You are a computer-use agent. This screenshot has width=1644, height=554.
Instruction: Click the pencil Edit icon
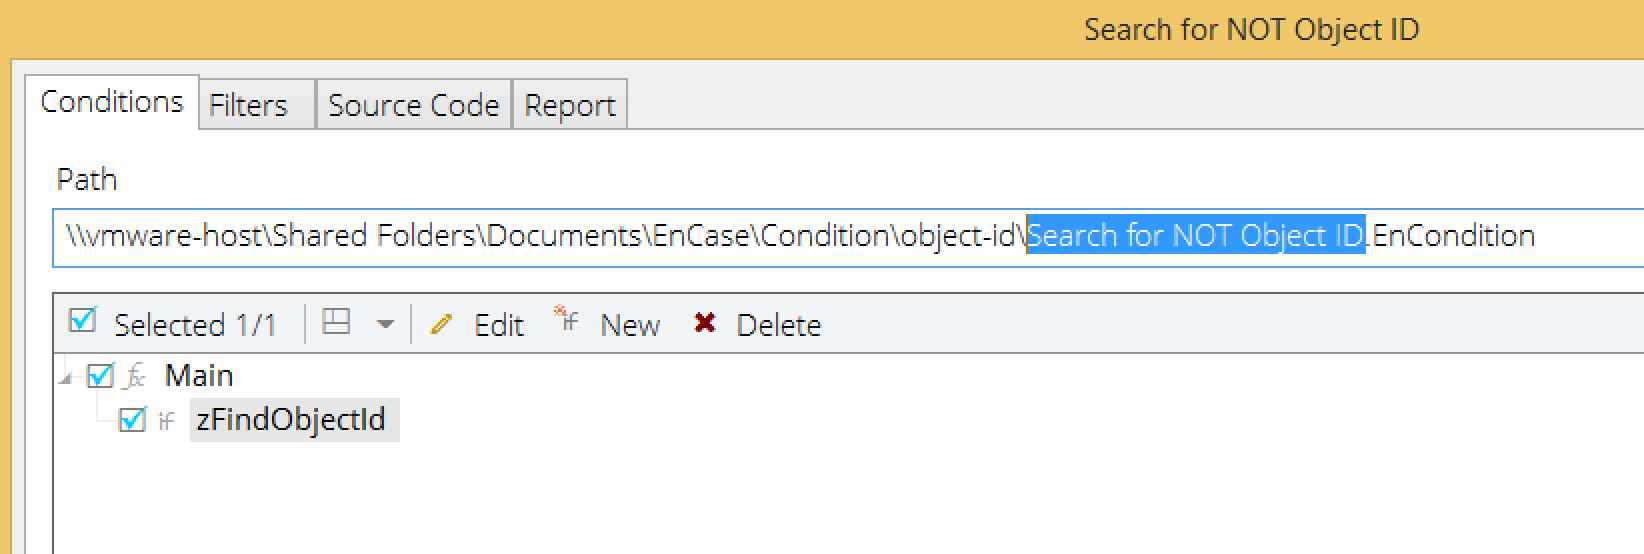[x=441, y=324]
